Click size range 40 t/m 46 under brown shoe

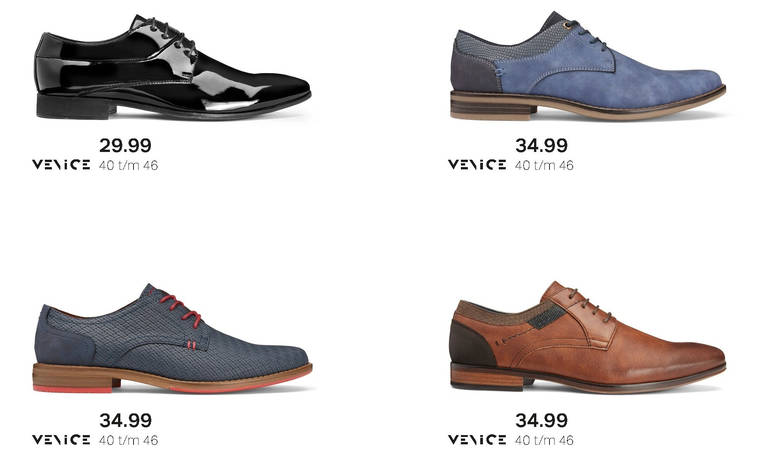(544, 440)
